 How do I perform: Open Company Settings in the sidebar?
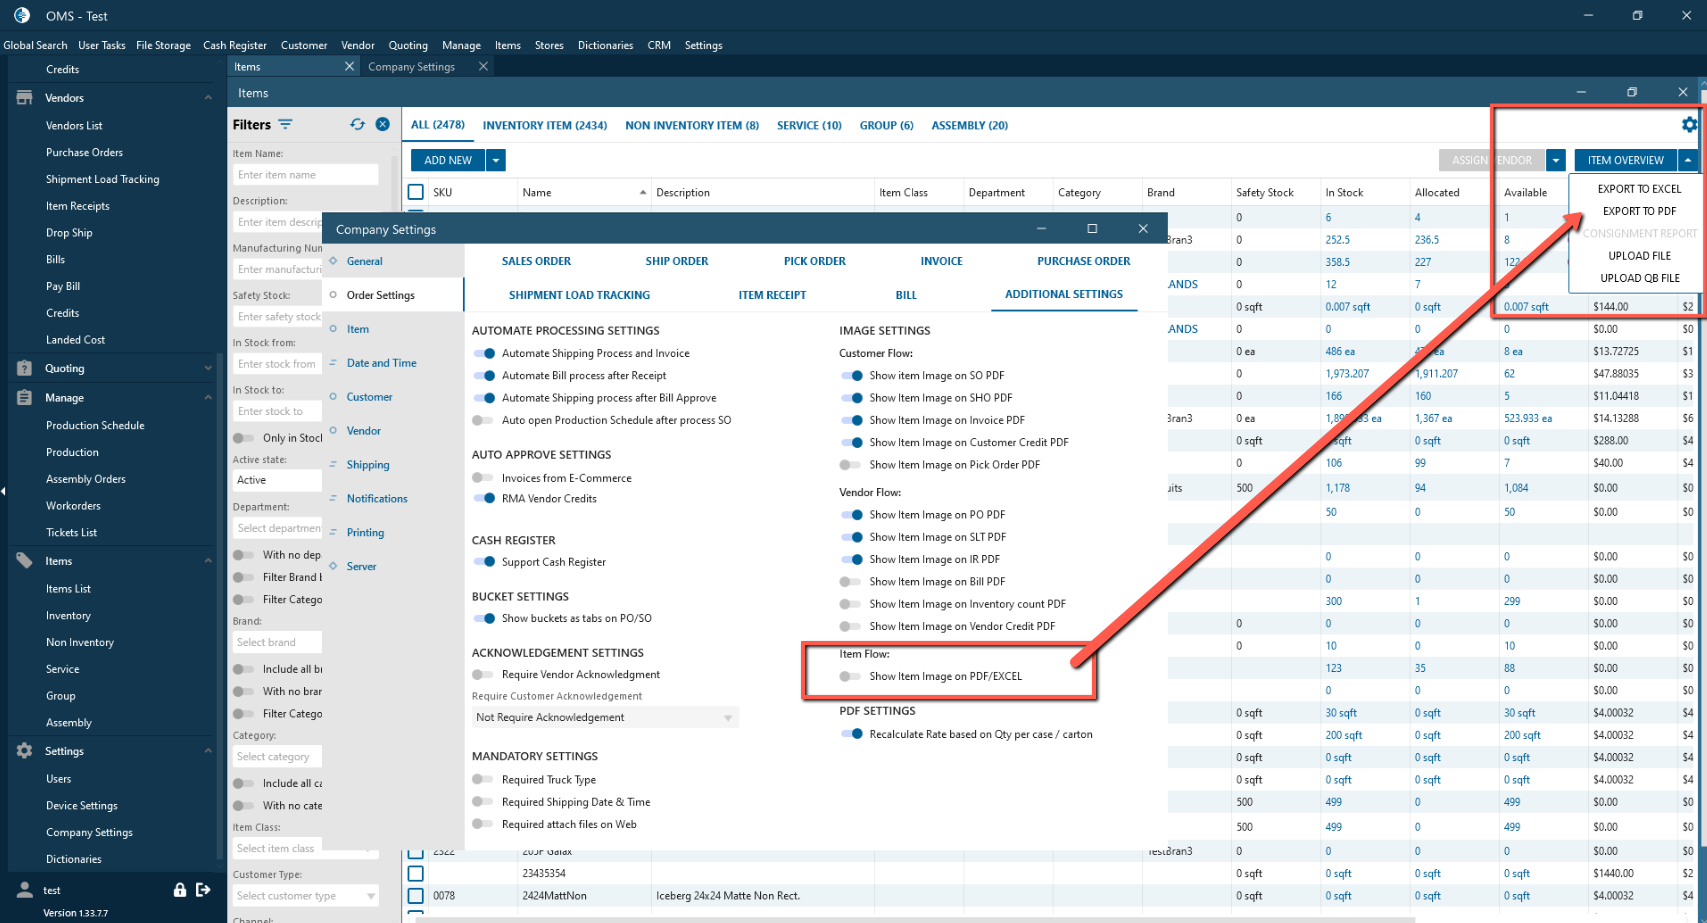pos(89,832)
